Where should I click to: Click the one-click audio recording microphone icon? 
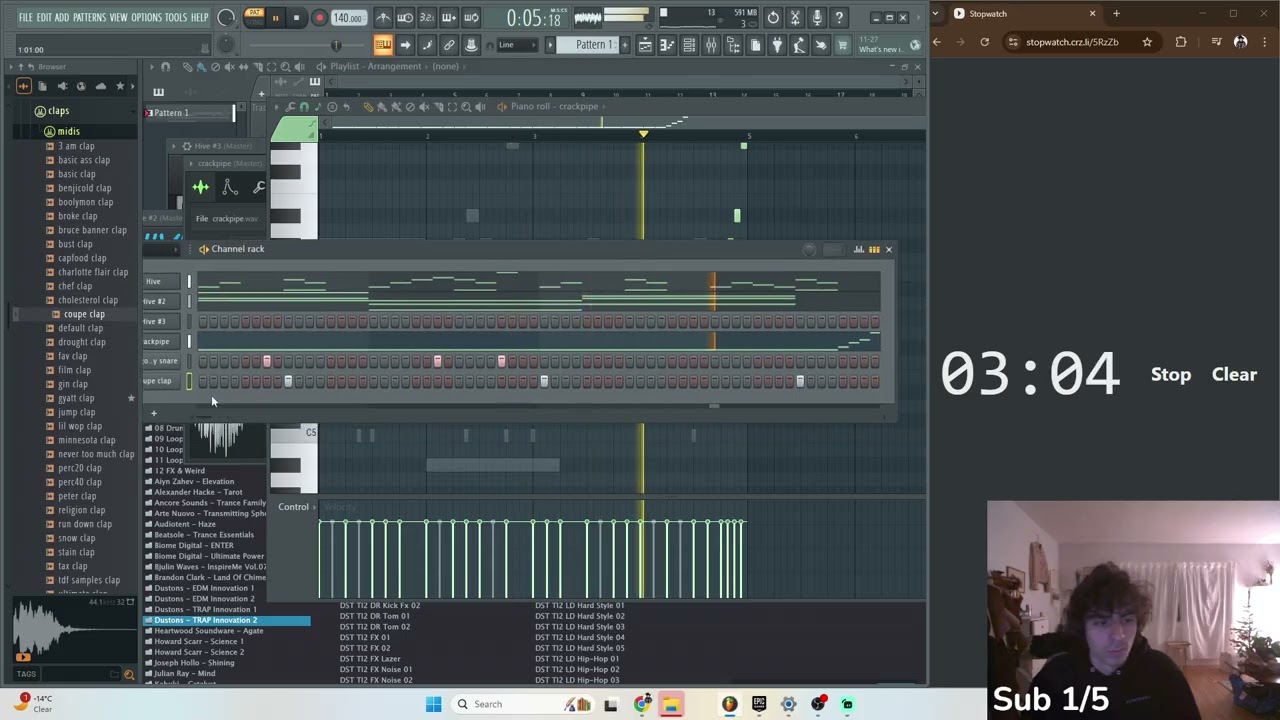(x=817, y=18)
